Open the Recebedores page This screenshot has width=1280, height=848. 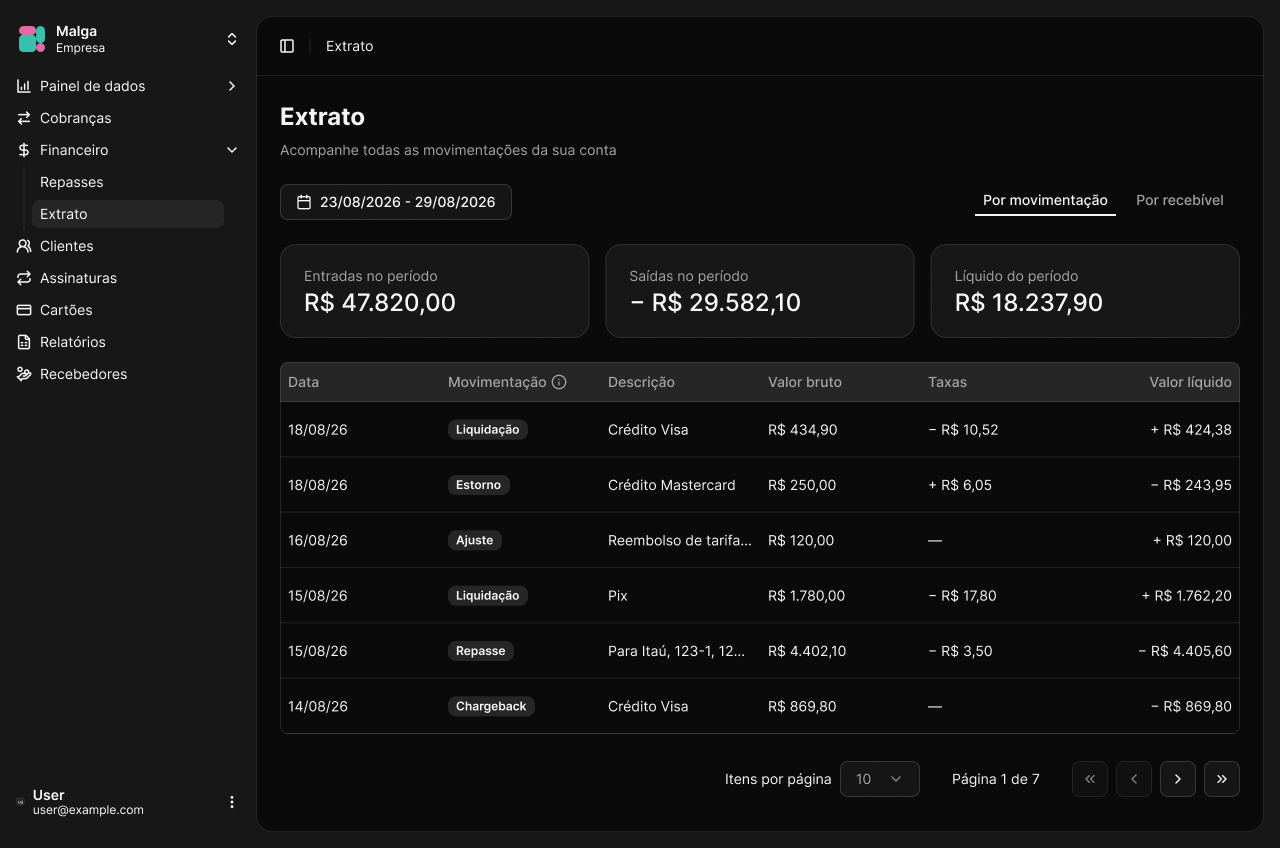click(x=128, y=374)
